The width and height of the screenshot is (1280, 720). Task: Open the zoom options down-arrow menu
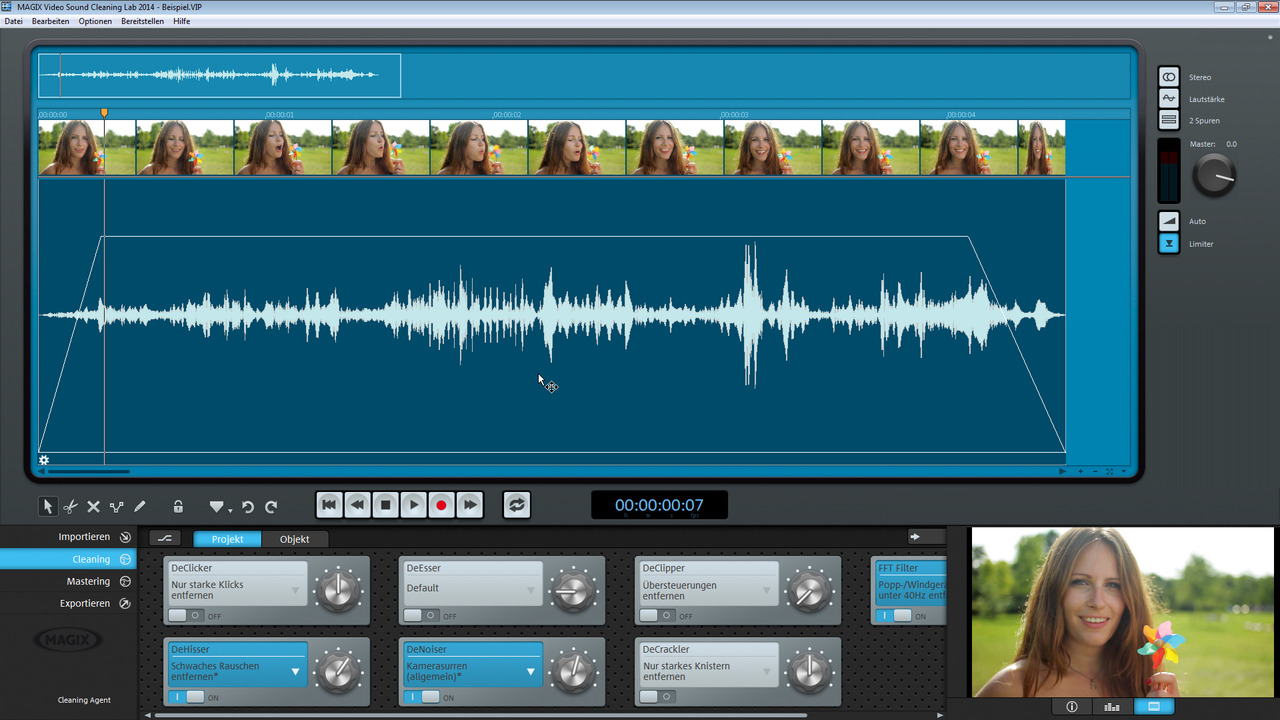1124,471
